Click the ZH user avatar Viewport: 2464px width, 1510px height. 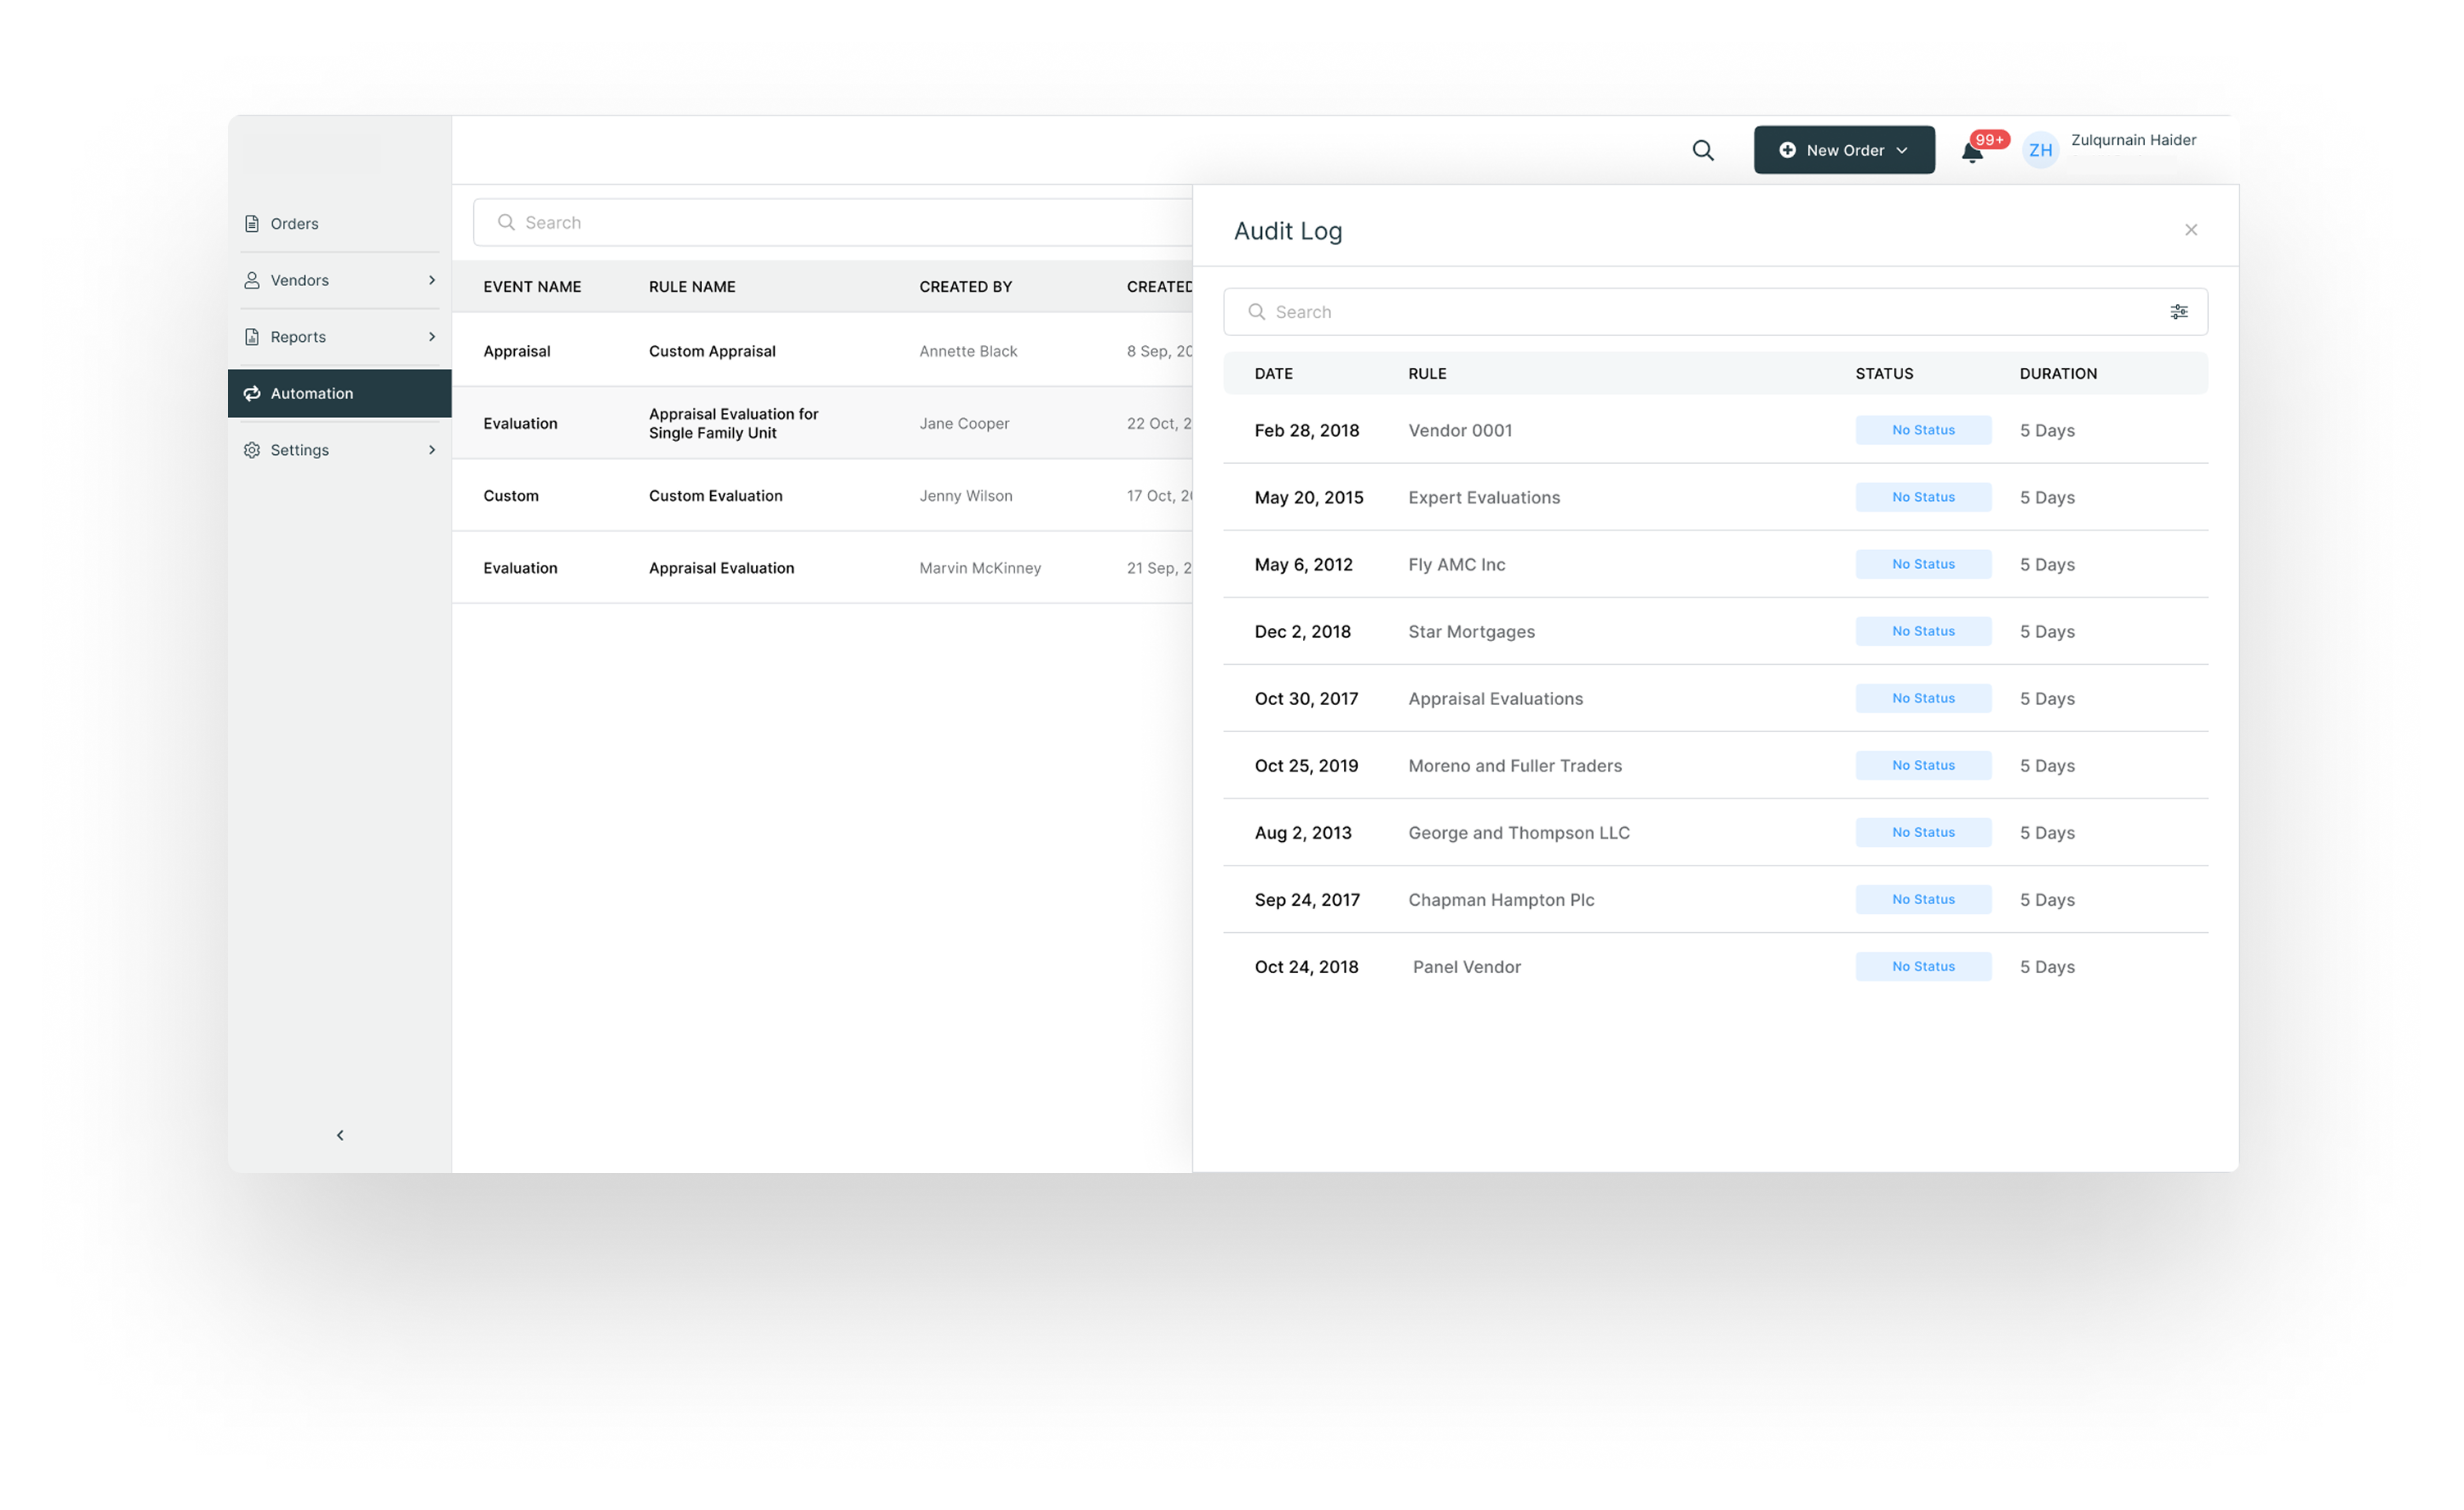coord(2040,150)
